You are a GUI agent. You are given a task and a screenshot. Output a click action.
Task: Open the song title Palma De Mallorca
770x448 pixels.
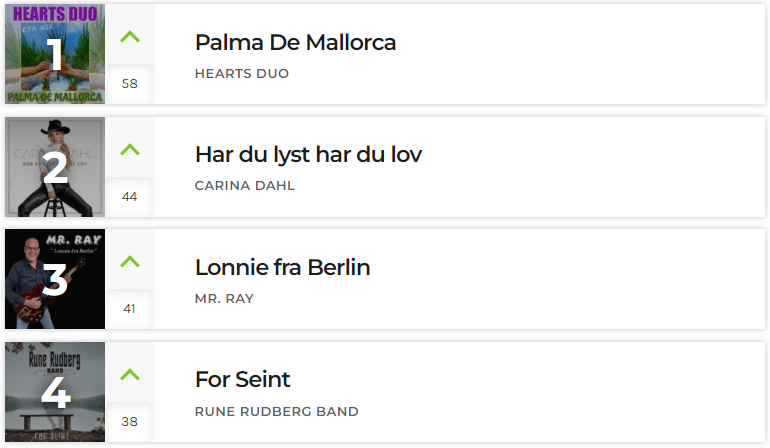pos(295,42)
